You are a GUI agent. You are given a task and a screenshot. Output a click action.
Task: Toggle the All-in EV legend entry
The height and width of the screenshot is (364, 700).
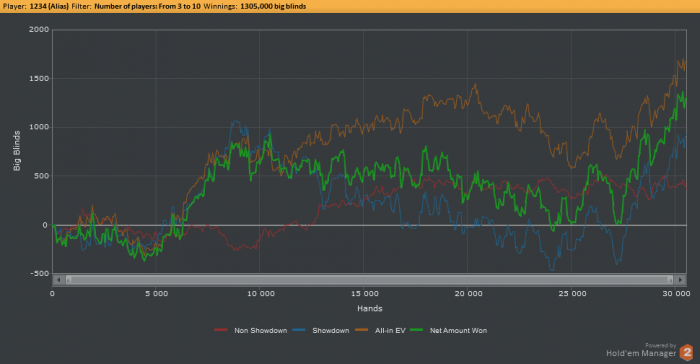(380, 331)
